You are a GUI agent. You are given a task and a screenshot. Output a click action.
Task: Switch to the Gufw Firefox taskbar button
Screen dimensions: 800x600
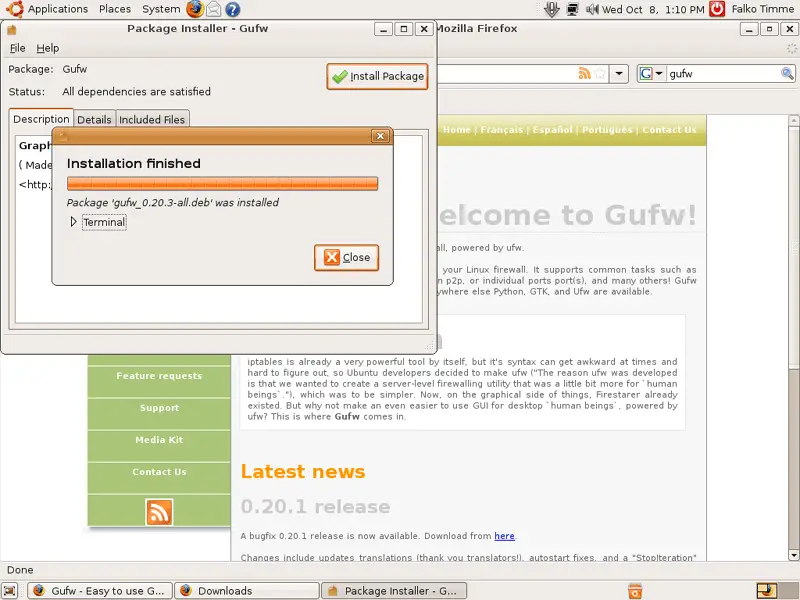click(100, 591)
